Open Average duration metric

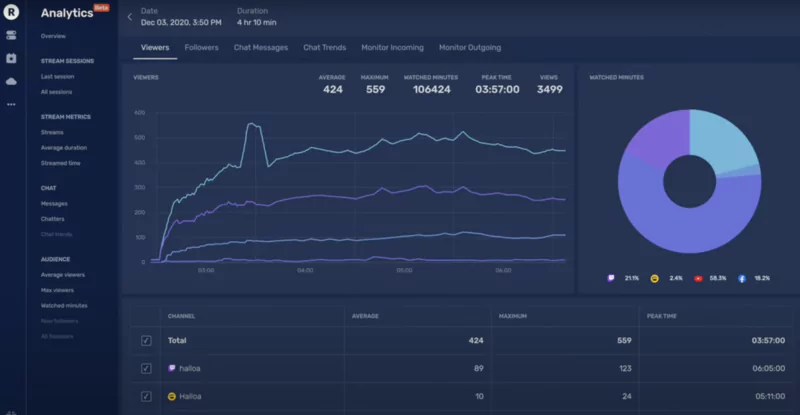tap(64, 148)
